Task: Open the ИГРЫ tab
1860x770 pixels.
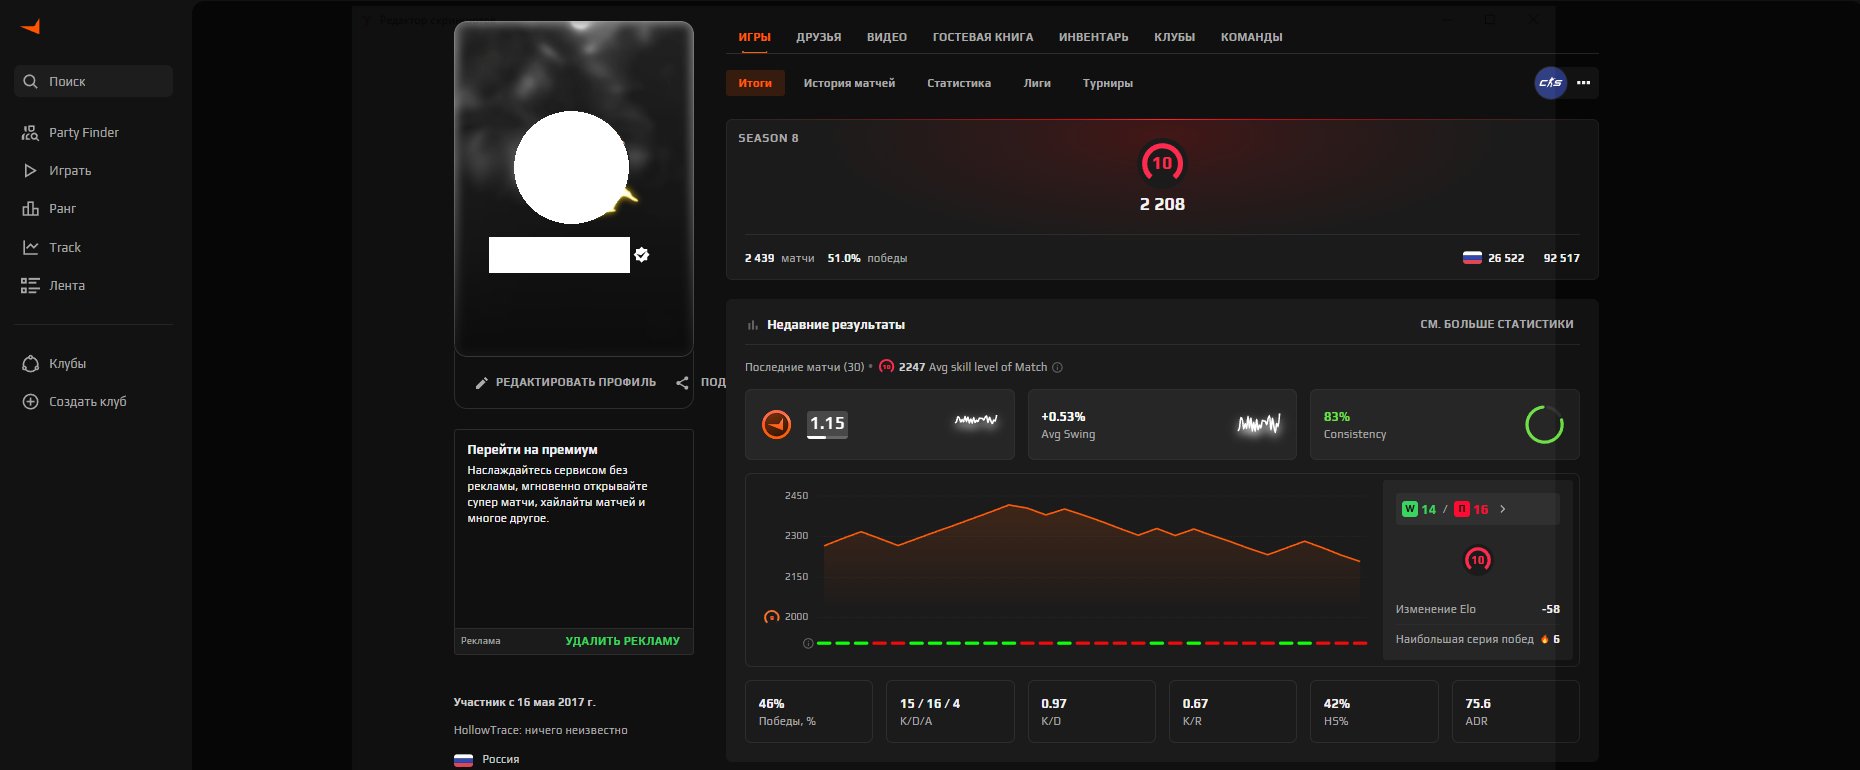Action: tap(754, 37)
